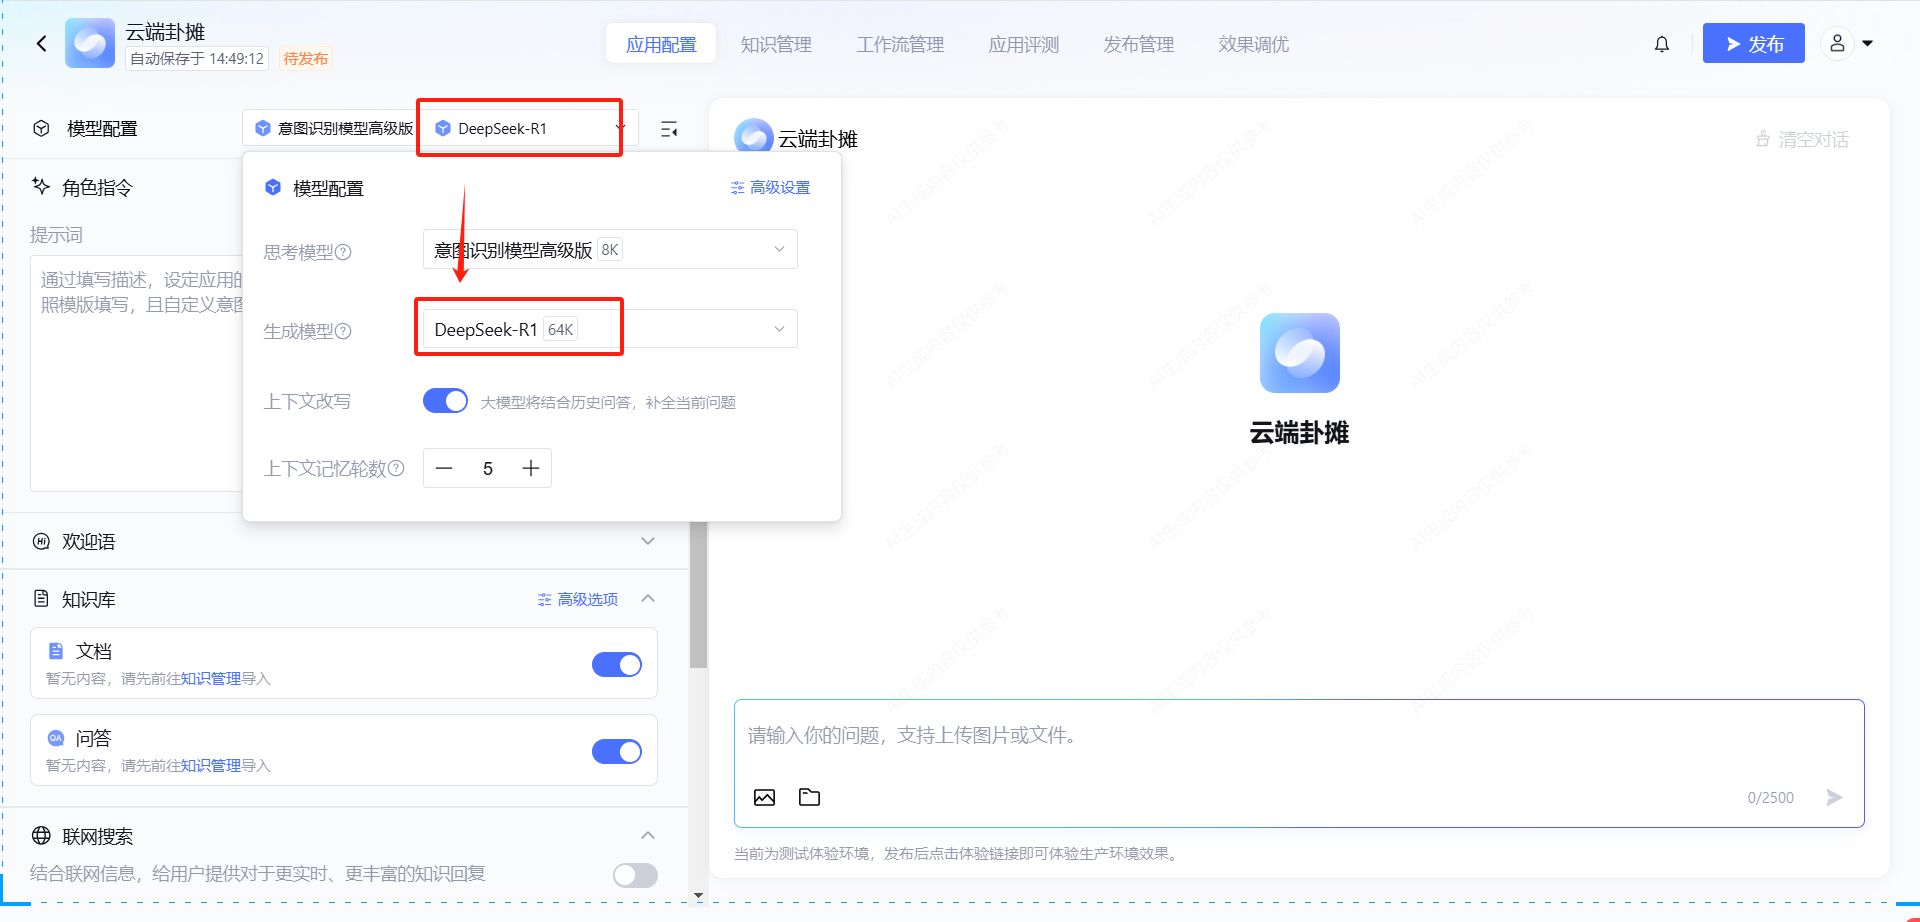
Task: Click the send message arrow icon
Action: coord(1834,797)
